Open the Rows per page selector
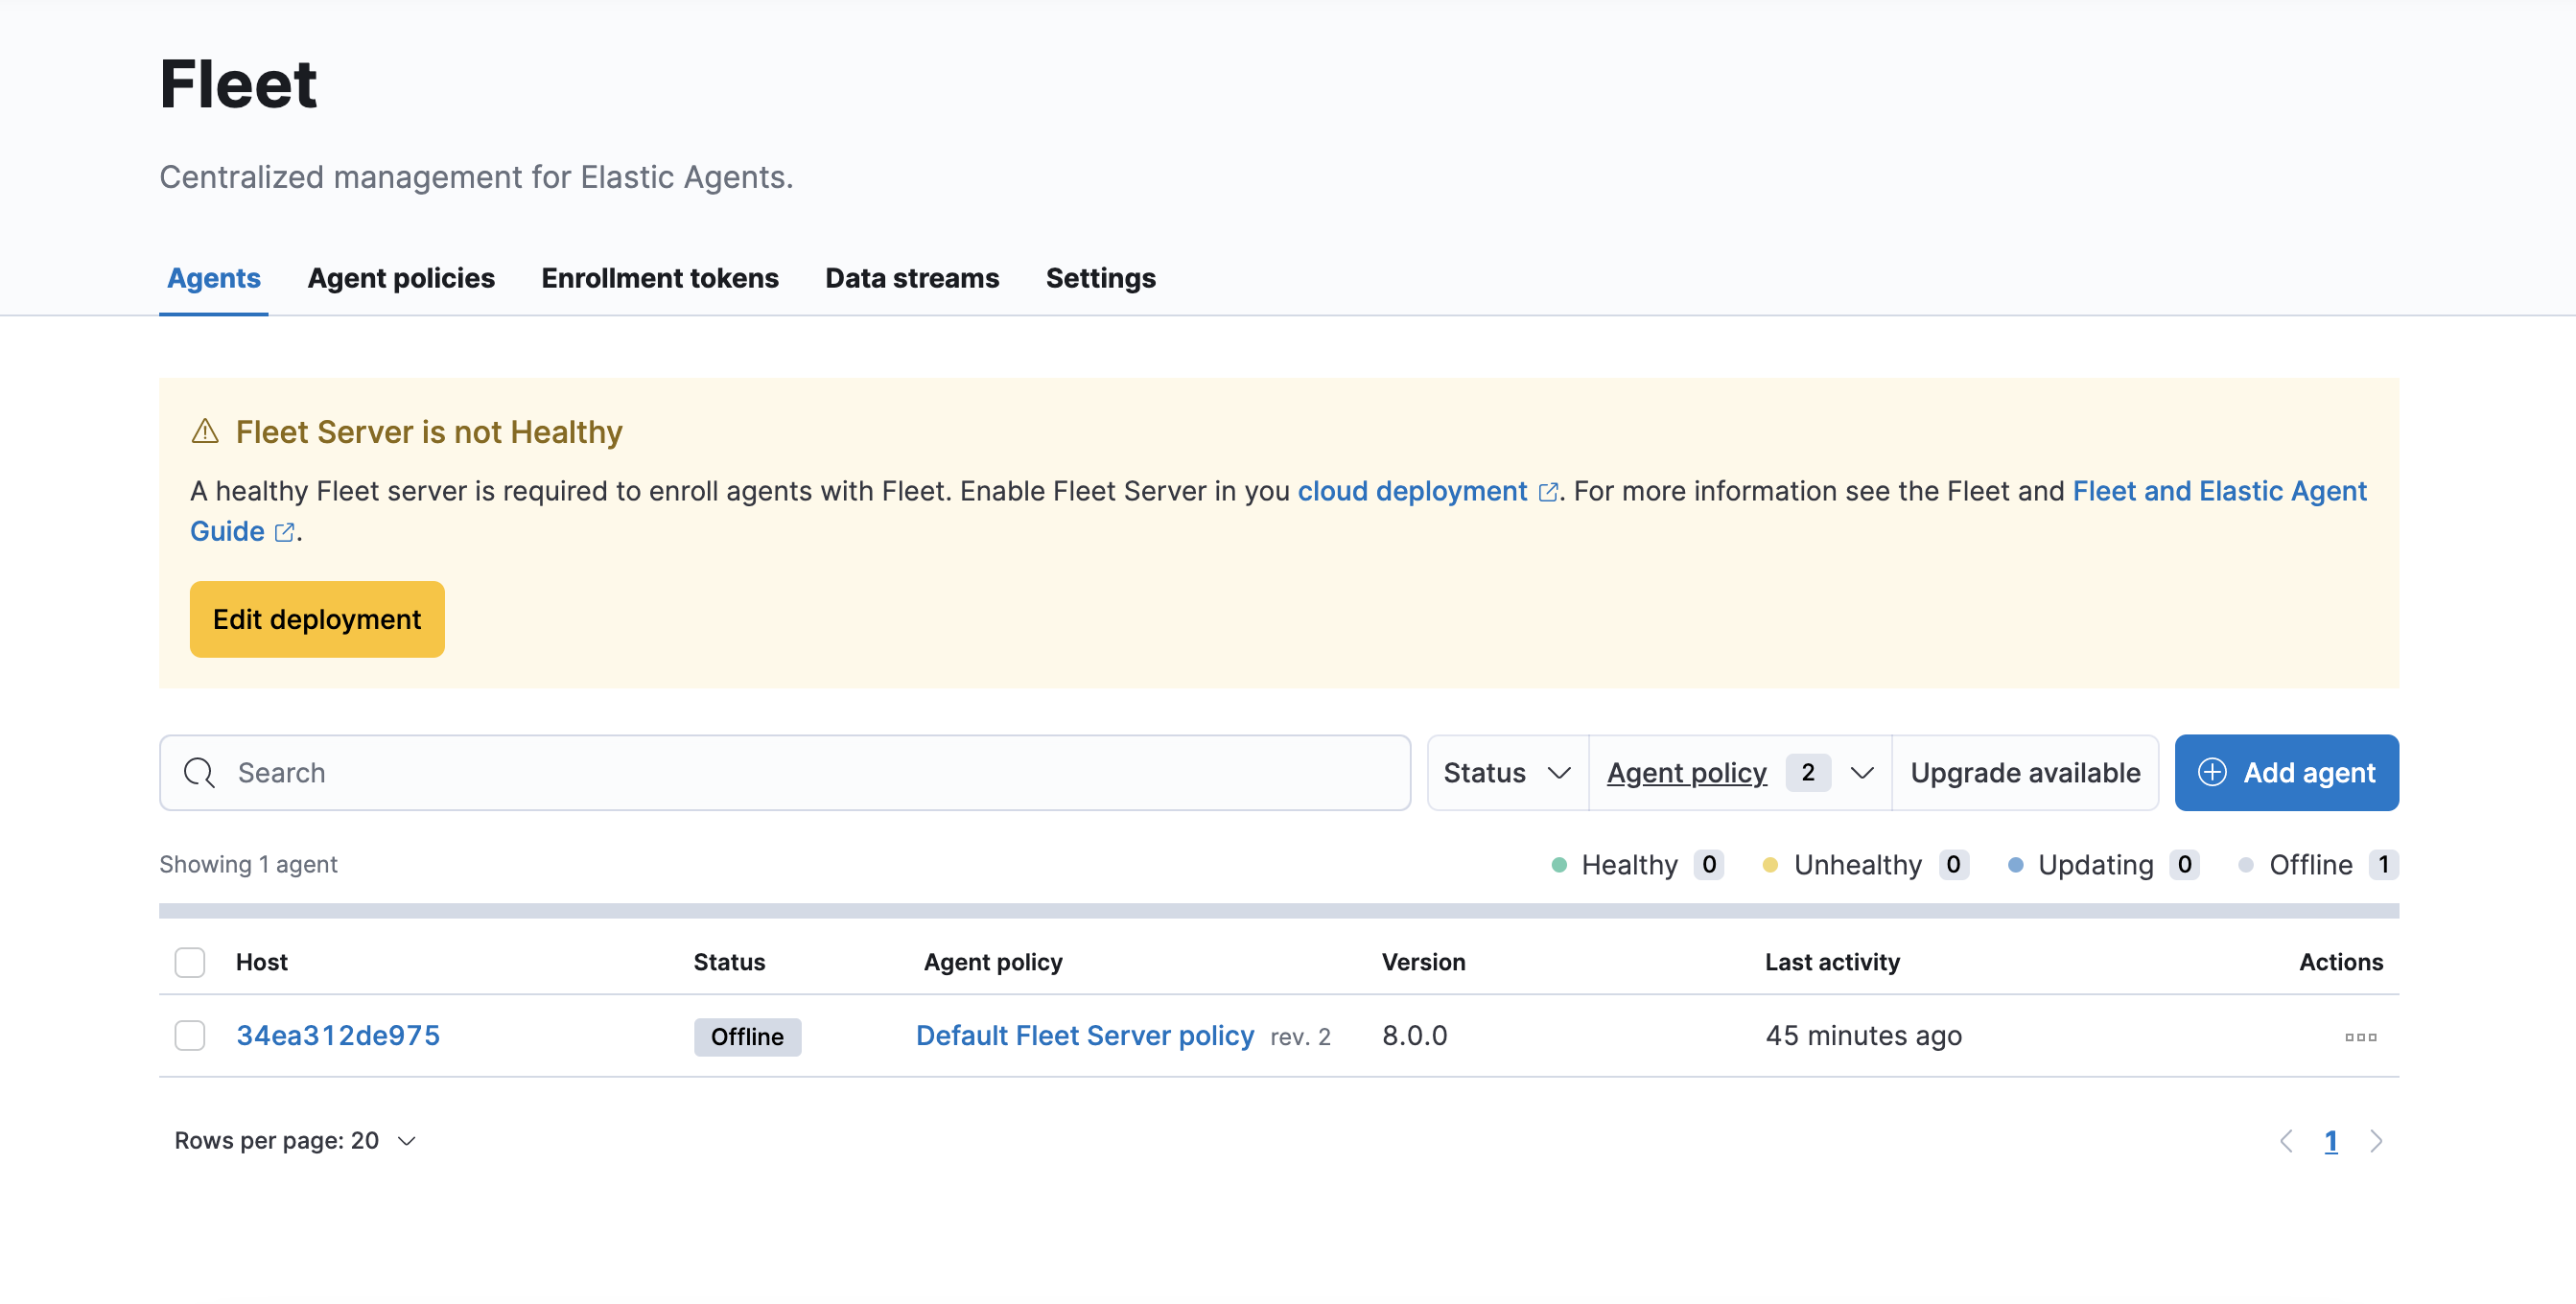The width and height of the screenshot is (2576, 1304). click(x=294, y=1140)
